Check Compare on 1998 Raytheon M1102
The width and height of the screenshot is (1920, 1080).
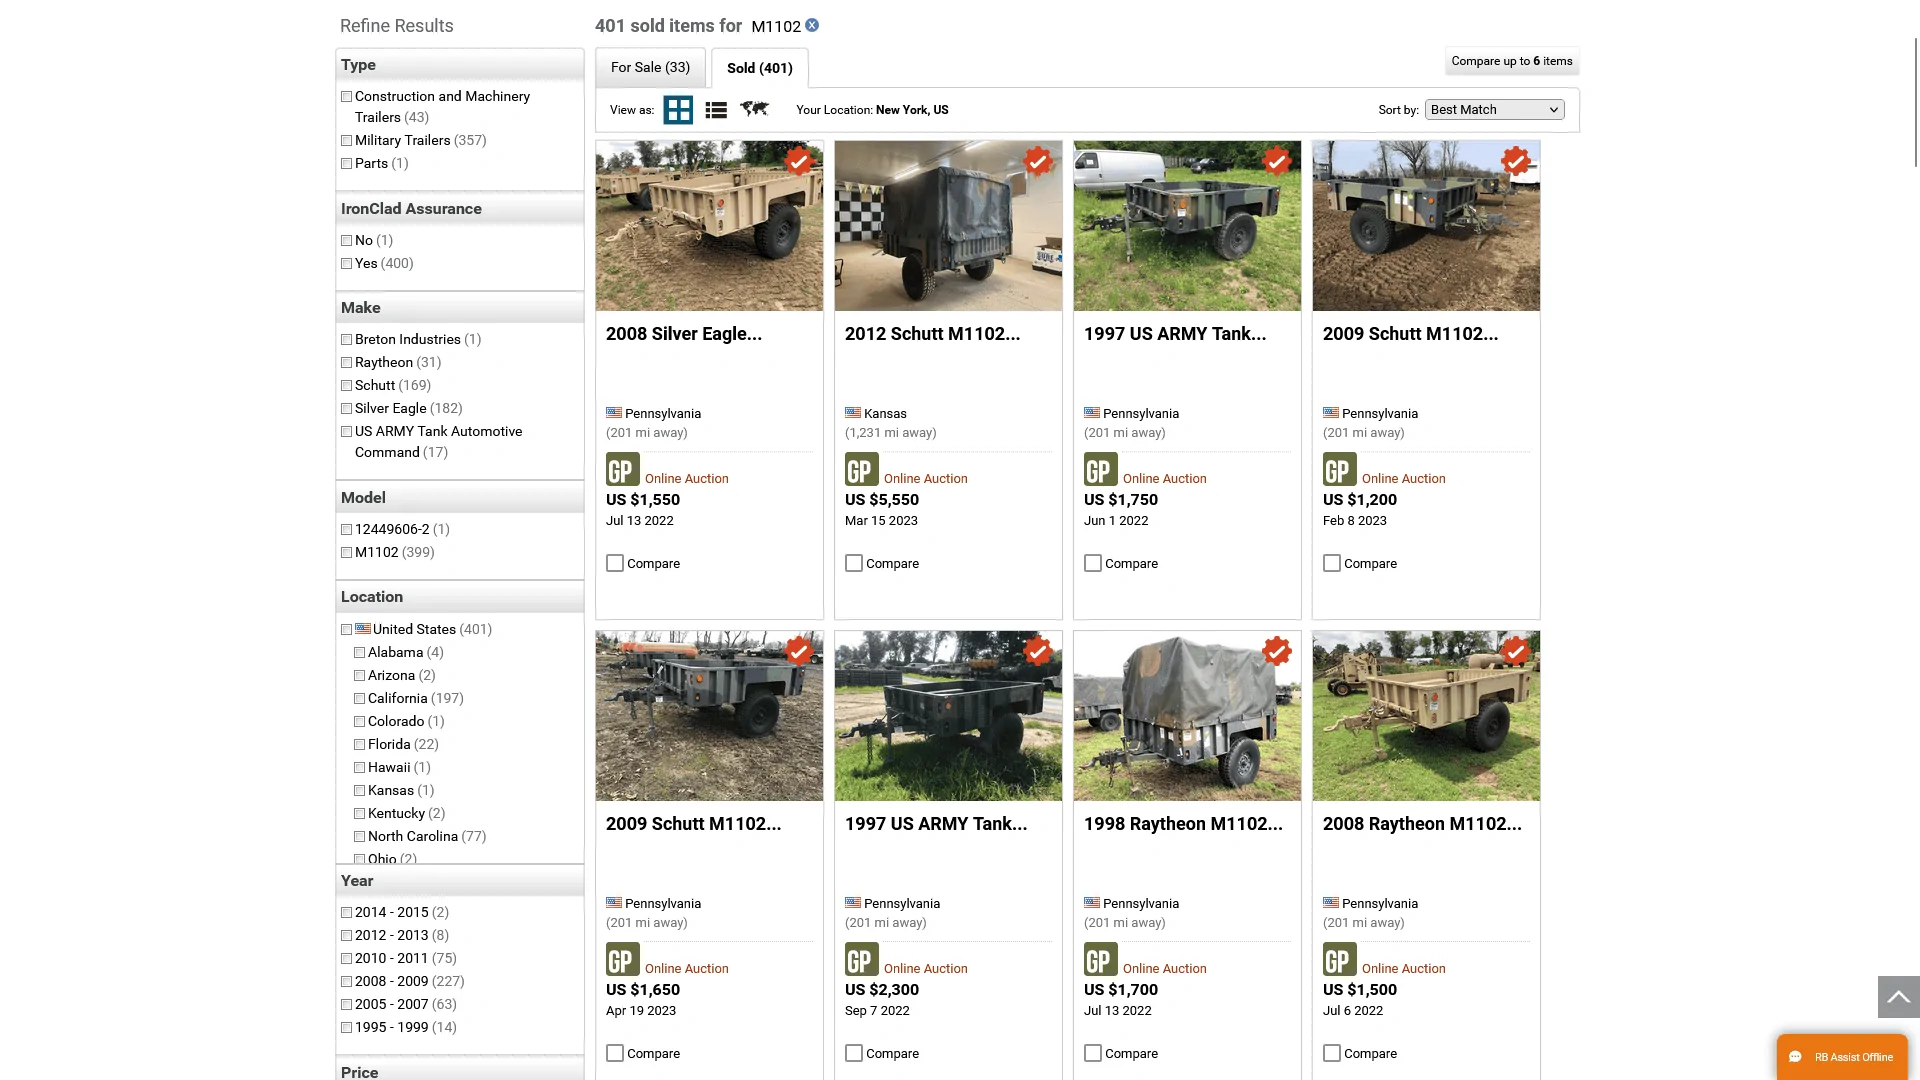tap(1093, 1053)
